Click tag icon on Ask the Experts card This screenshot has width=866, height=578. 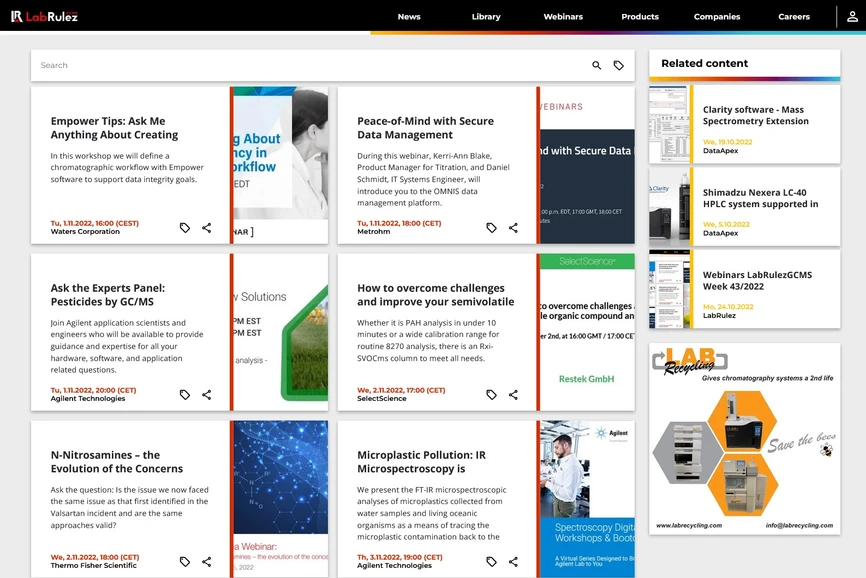185,394
